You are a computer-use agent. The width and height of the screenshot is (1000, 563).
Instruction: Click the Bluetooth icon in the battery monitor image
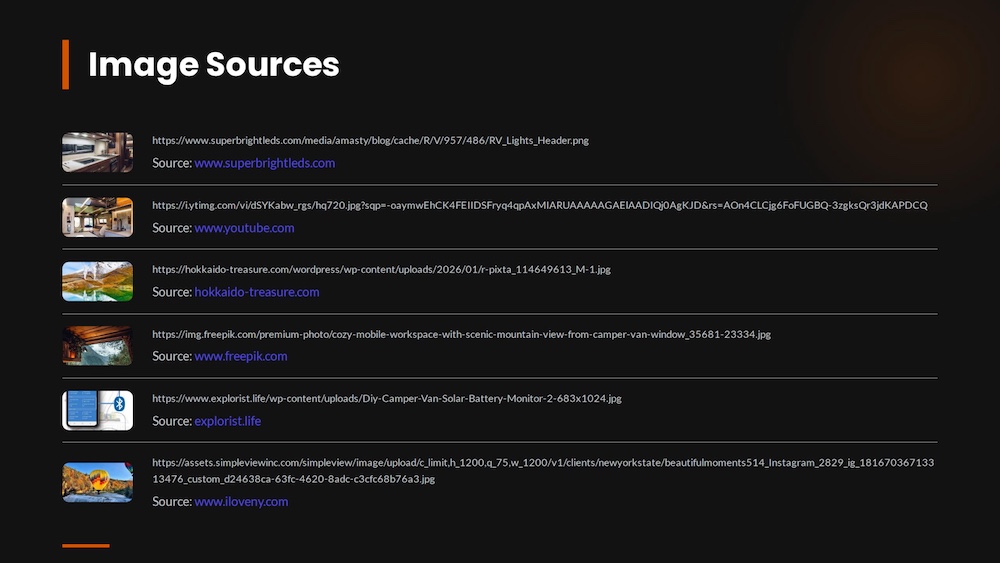[x=119, y=404]
